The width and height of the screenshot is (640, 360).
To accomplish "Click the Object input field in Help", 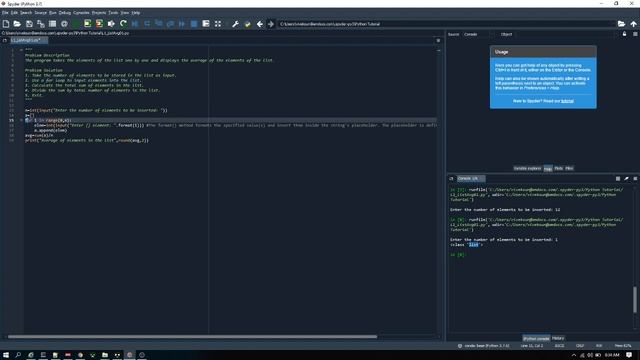I will point(564,34).
